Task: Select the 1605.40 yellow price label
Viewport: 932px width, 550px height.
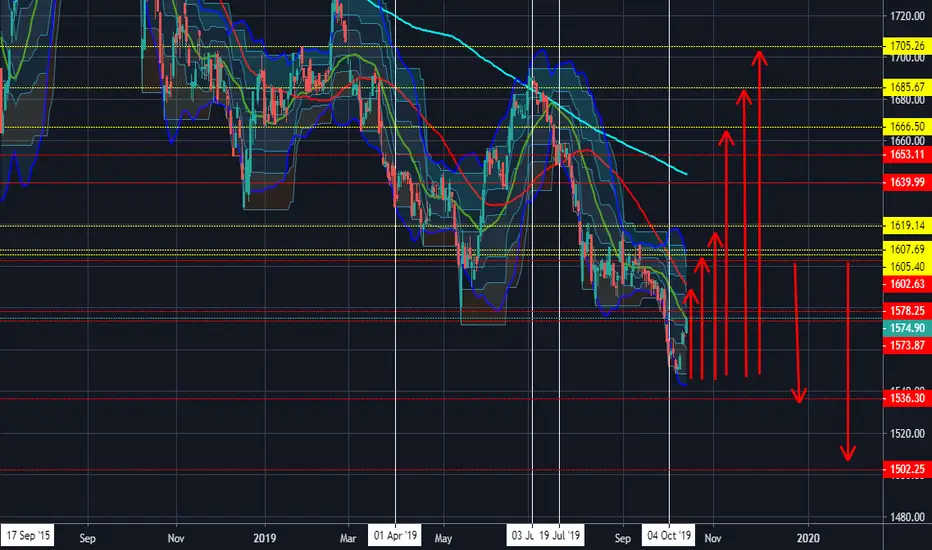Action: pyautogui.click(x=907, y=266)
